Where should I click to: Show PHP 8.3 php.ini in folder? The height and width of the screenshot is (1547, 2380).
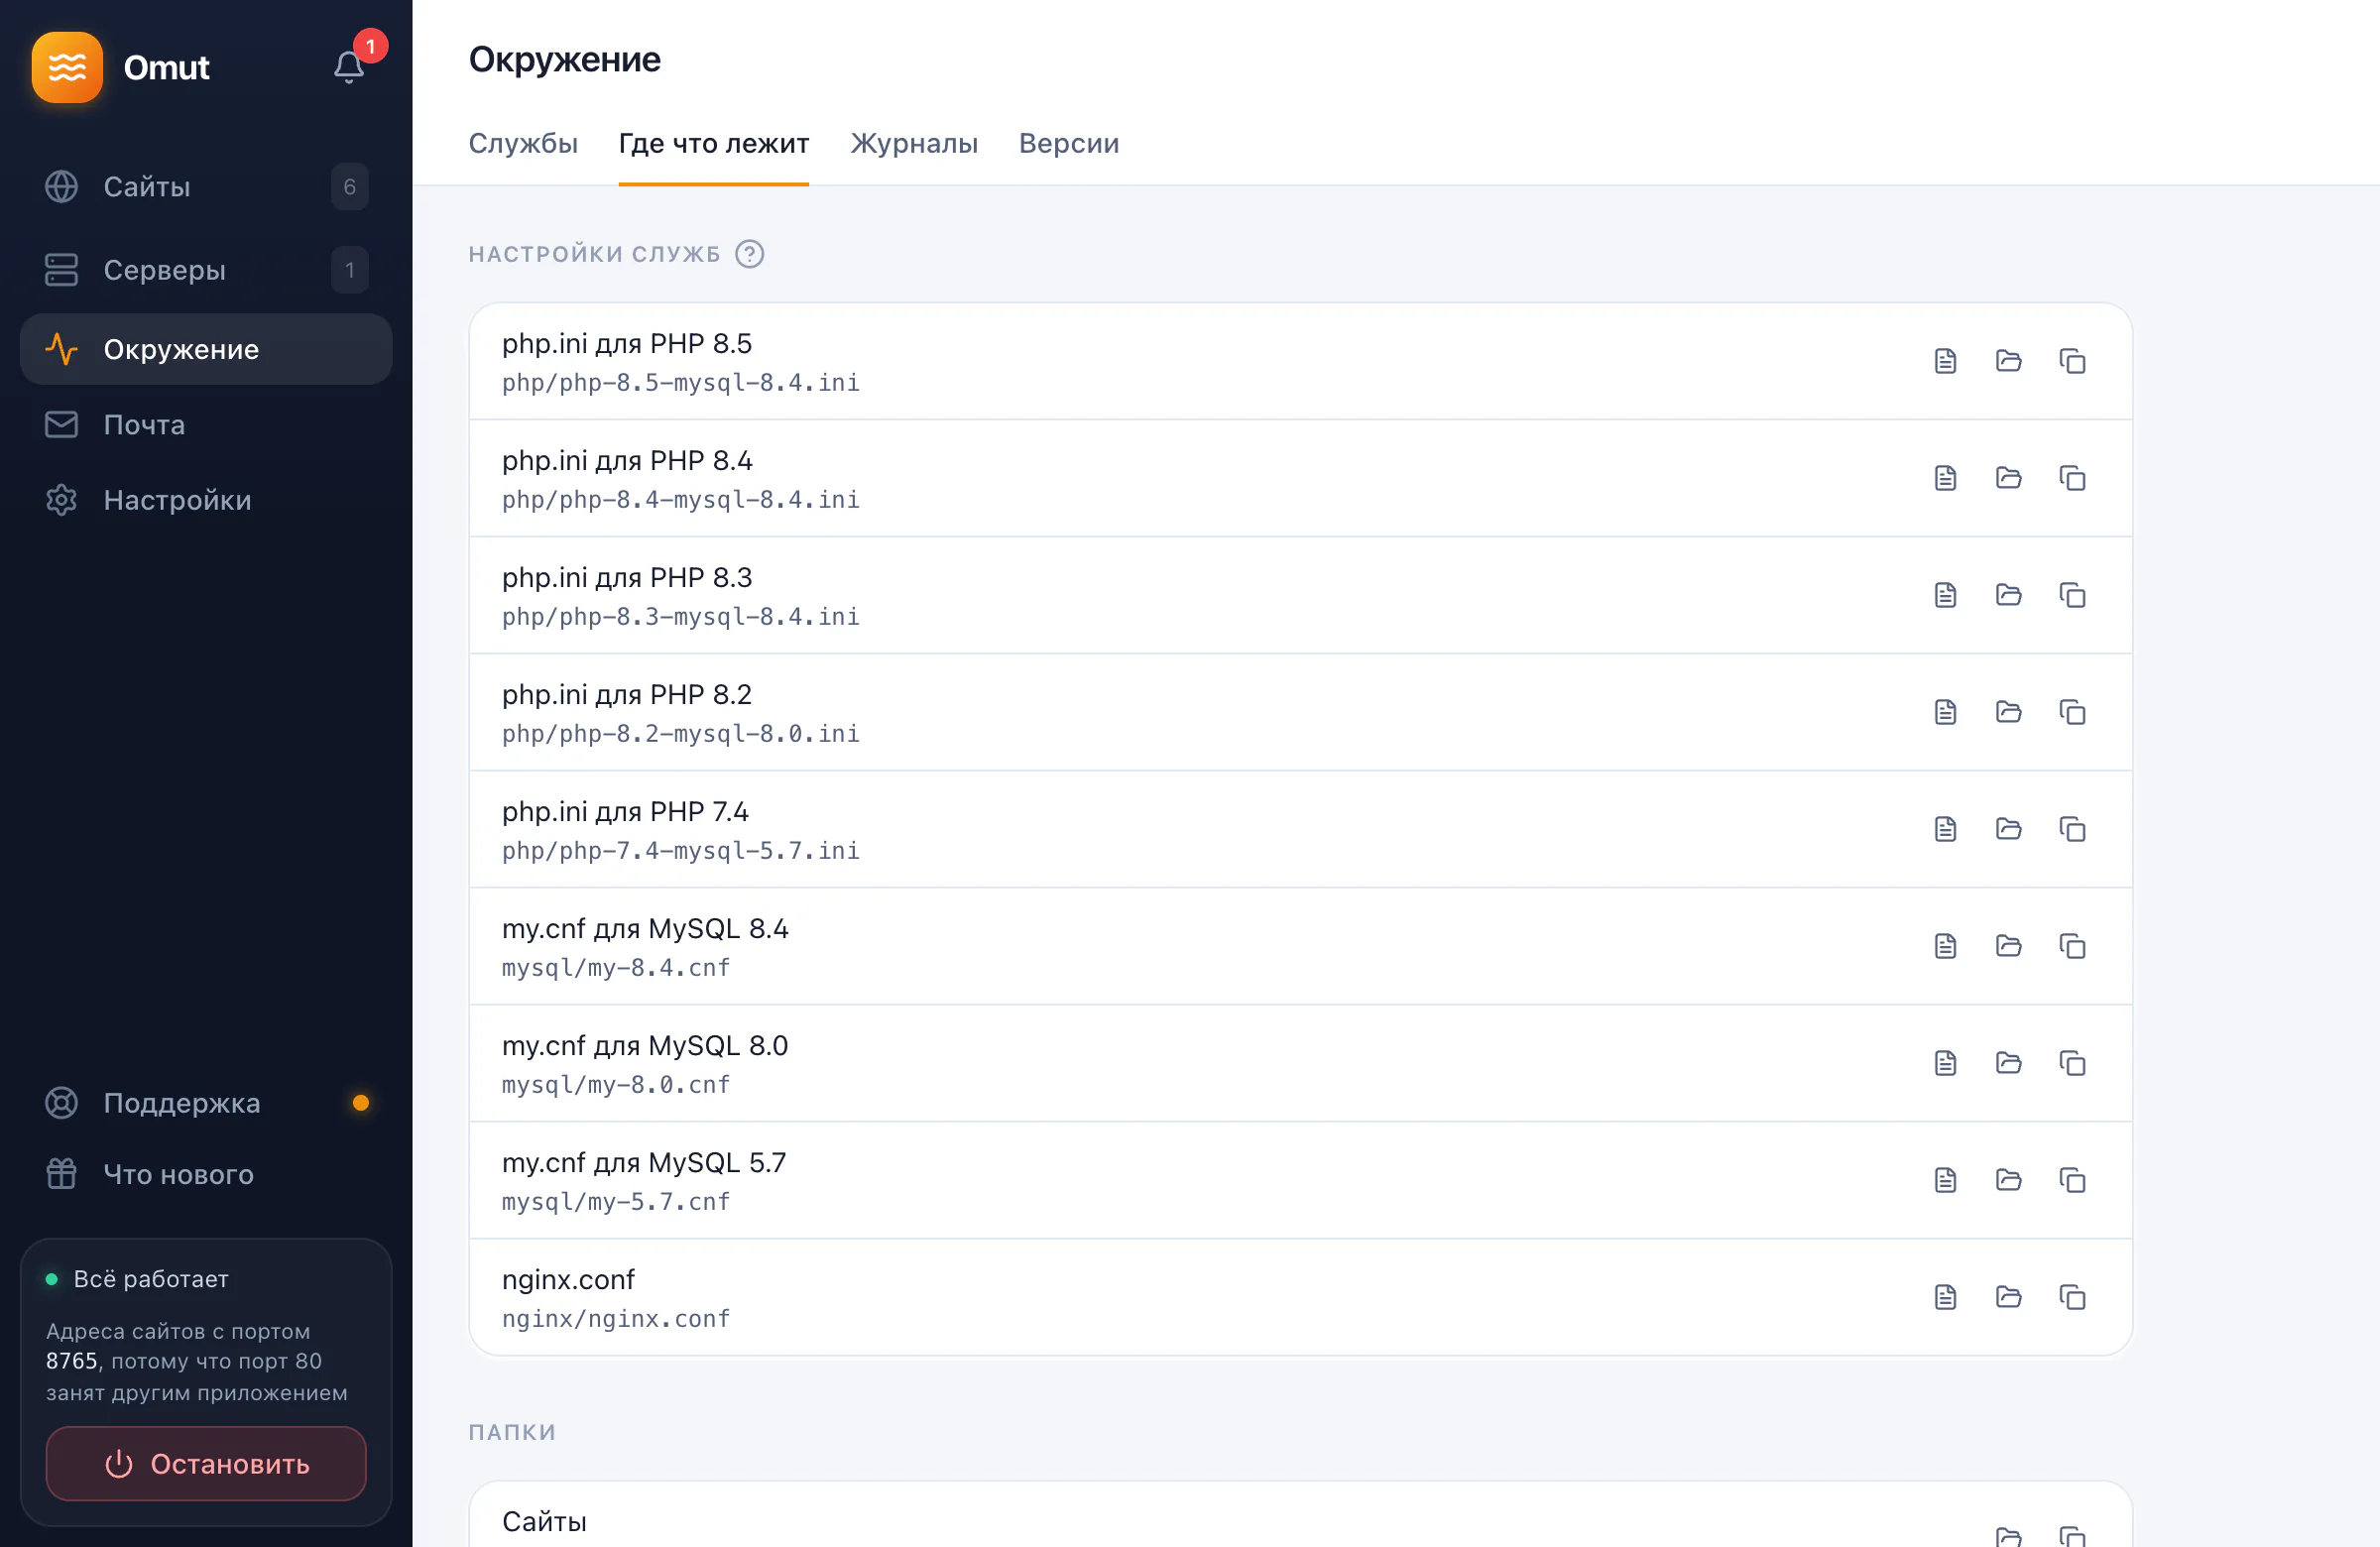tap(2008, 595)
